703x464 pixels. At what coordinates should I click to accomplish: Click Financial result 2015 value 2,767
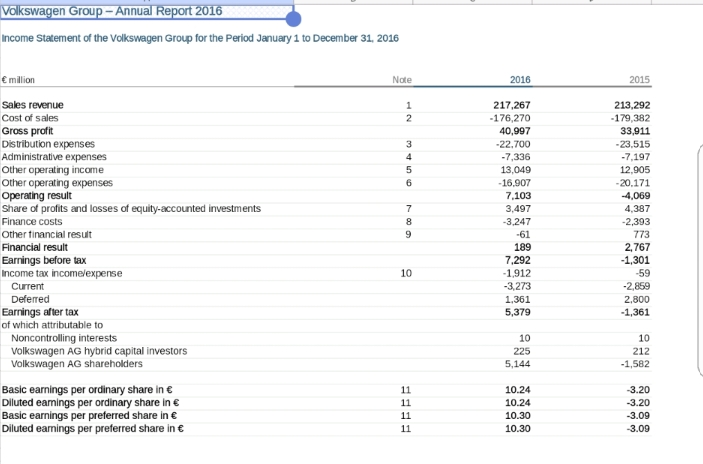[x=637, y=247]
